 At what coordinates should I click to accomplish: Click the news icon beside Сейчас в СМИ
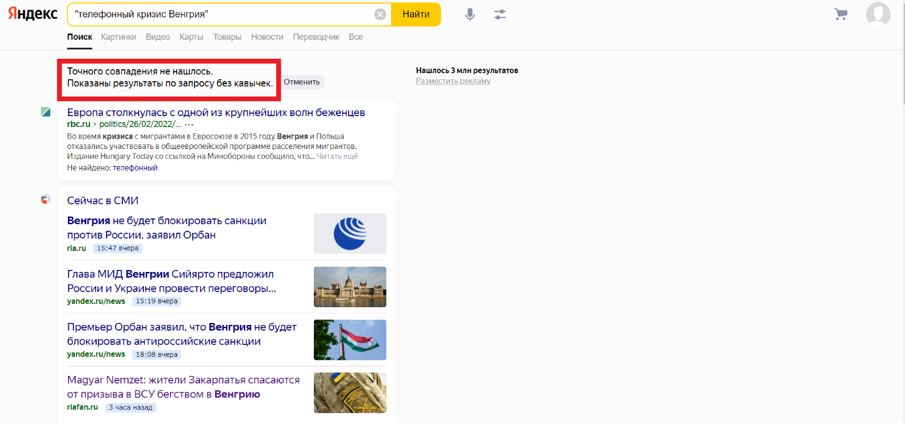(x=46, y=200)
